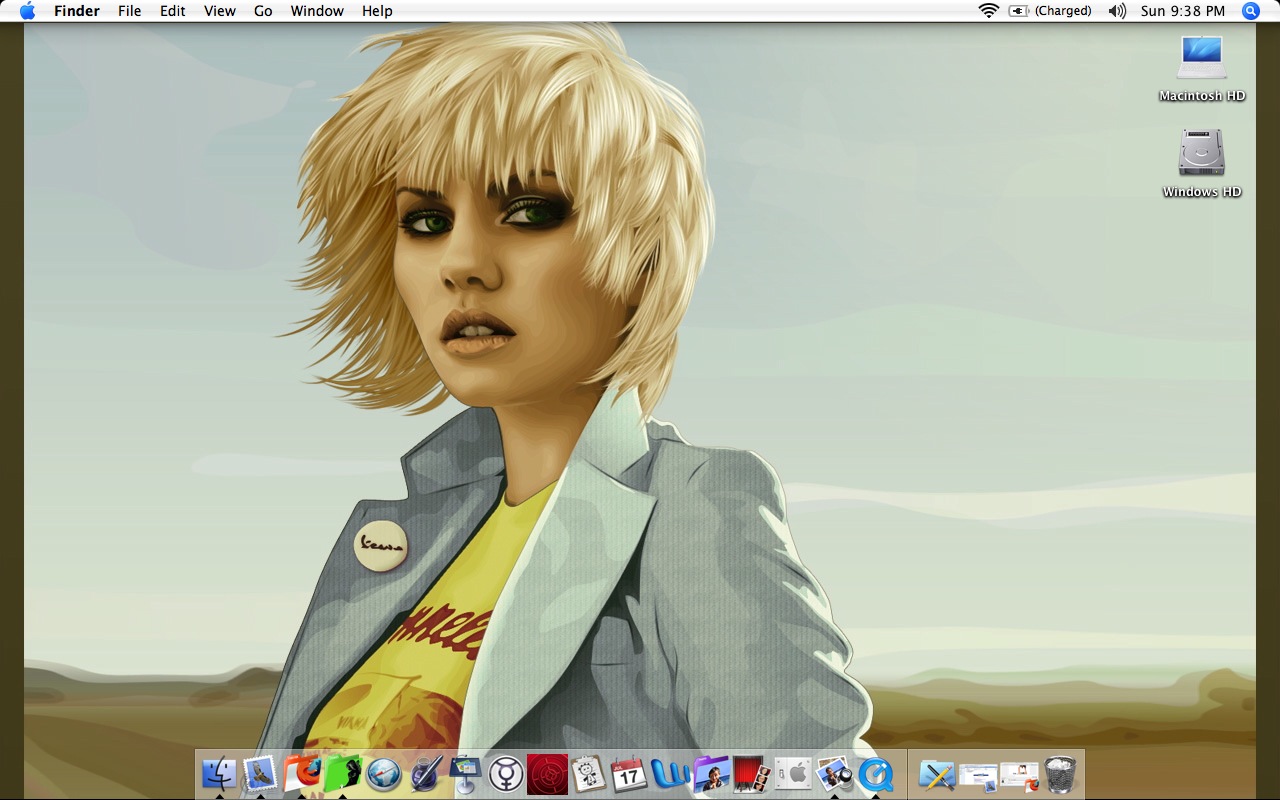
Task: Open the Window menu
Action: point(317,11)
